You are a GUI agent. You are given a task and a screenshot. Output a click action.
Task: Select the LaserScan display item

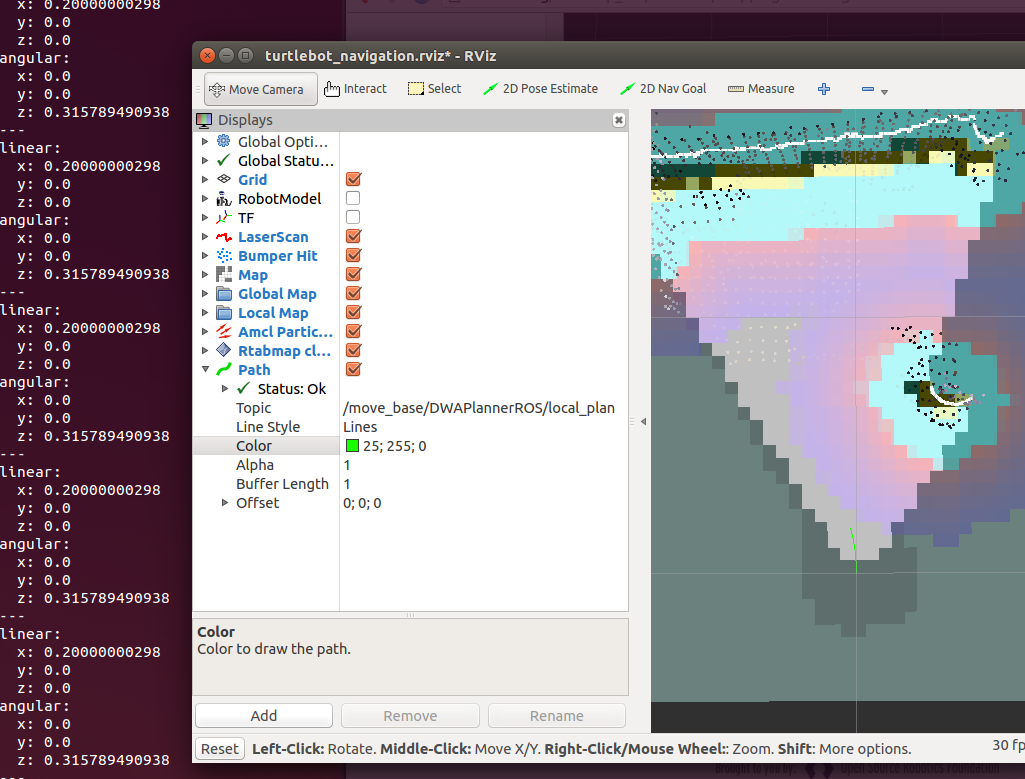272,237
